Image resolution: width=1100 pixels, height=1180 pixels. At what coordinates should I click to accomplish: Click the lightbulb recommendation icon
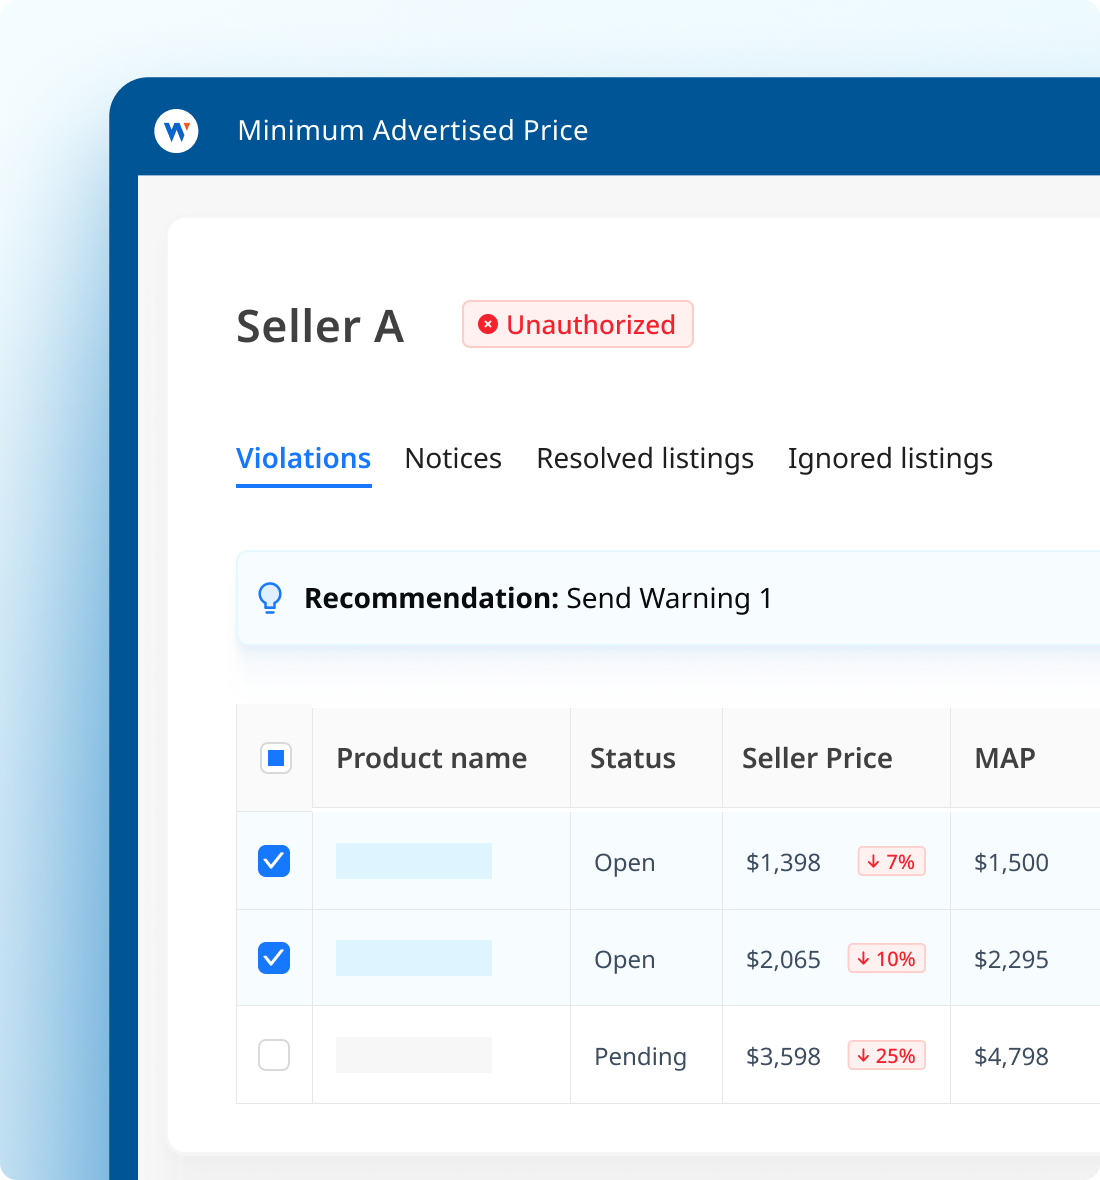pyautogui.click(x=270, y=598)
